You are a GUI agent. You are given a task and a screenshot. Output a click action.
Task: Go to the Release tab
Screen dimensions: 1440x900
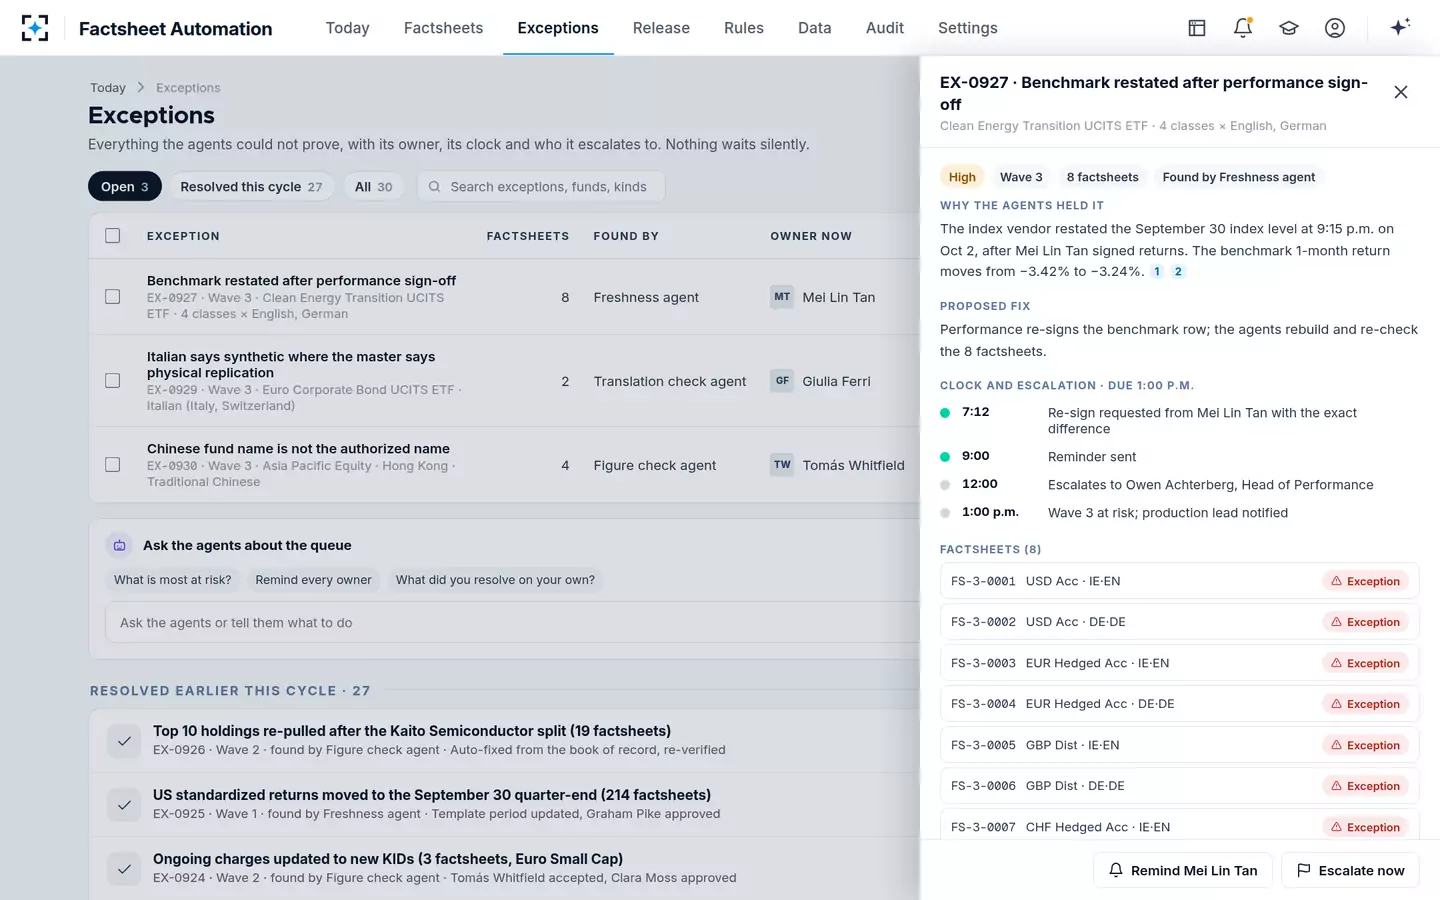(661, 28)
